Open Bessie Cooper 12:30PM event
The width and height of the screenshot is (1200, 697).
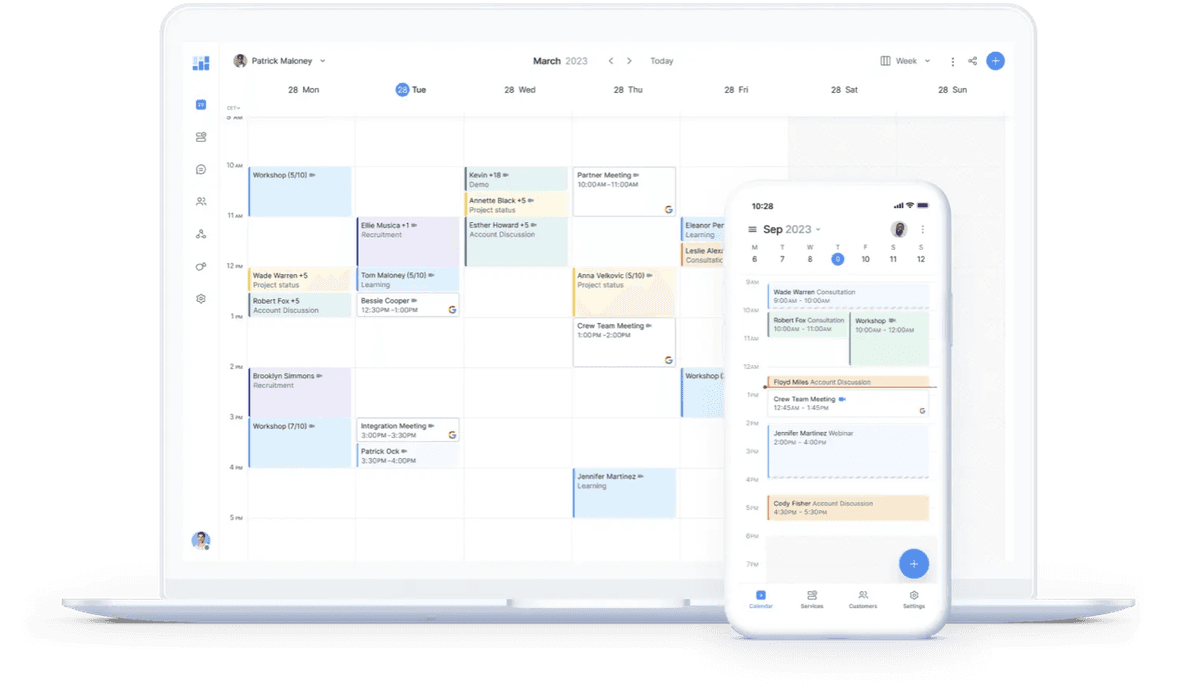point(408,305)
